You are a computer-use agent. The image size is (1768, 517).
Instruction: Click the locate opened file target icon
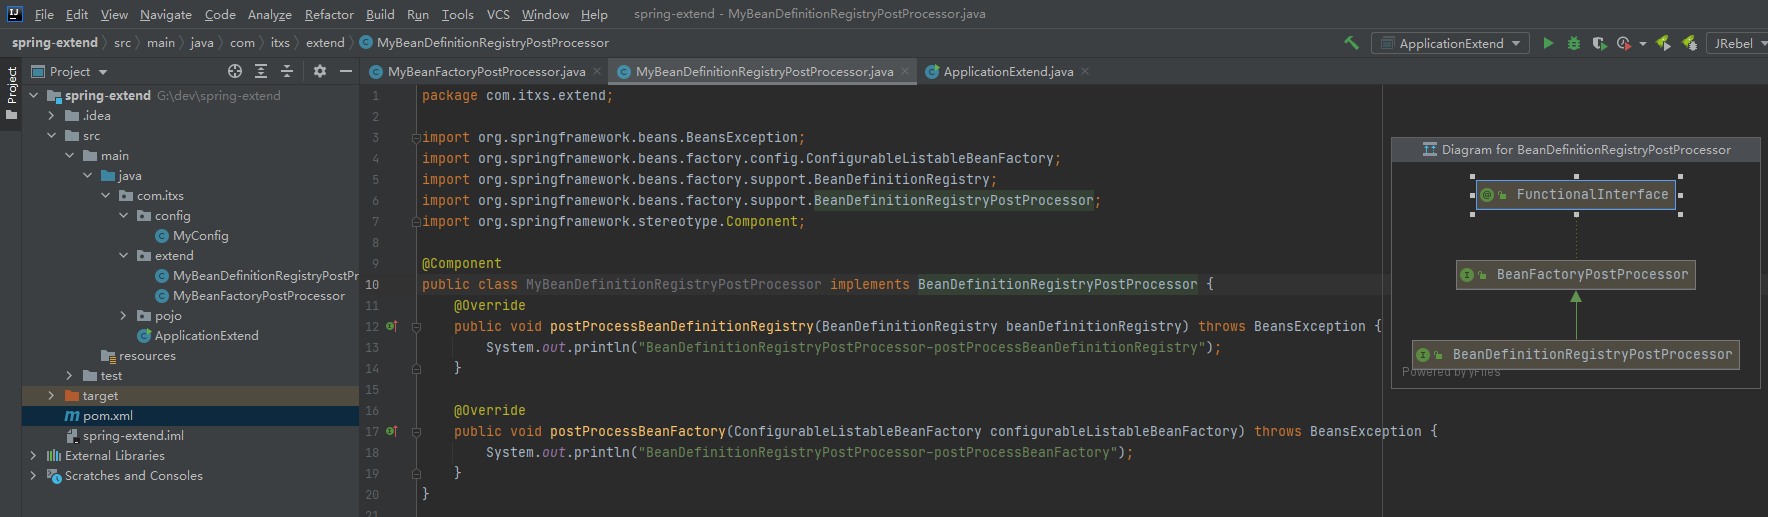[235, 71]
